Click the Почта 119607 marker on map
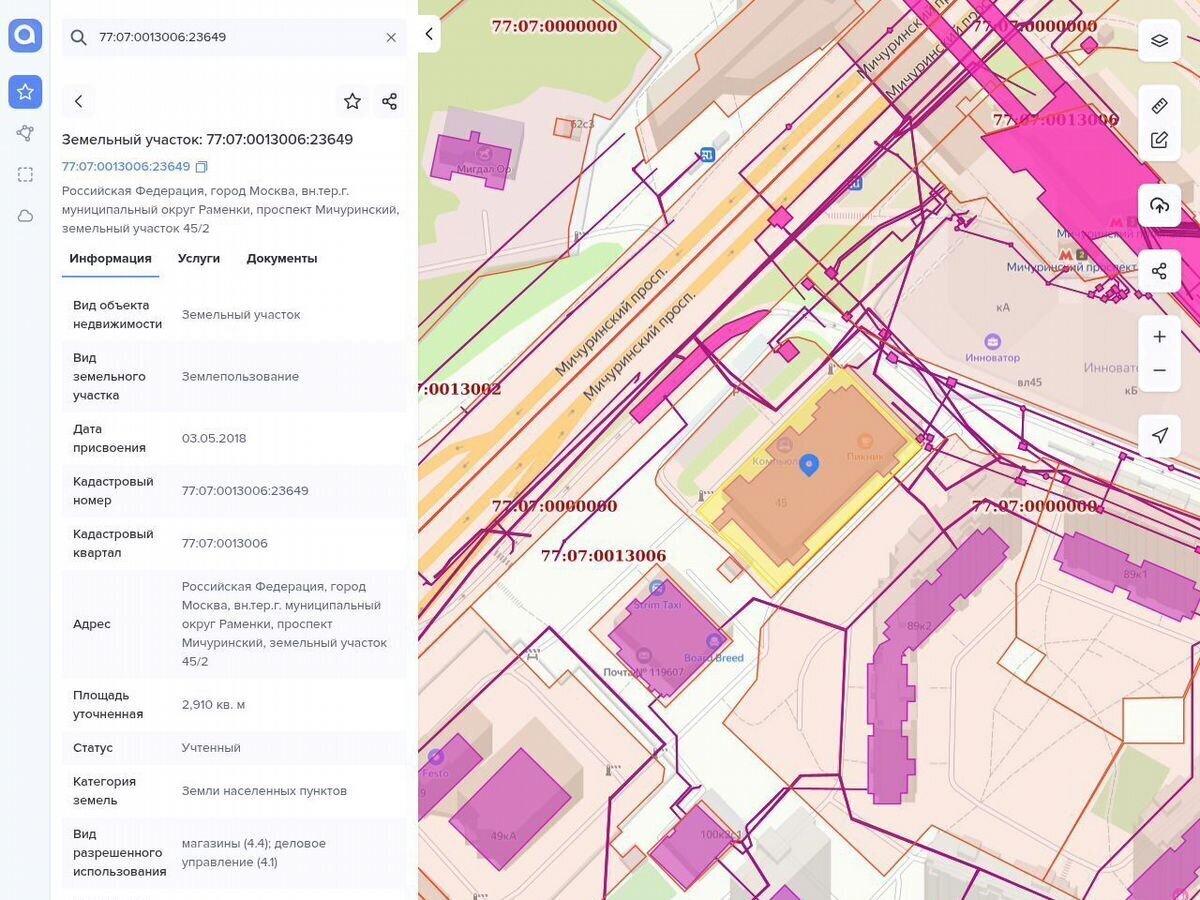The height and width of the screenshot is (900, 1200). point(643,655)
